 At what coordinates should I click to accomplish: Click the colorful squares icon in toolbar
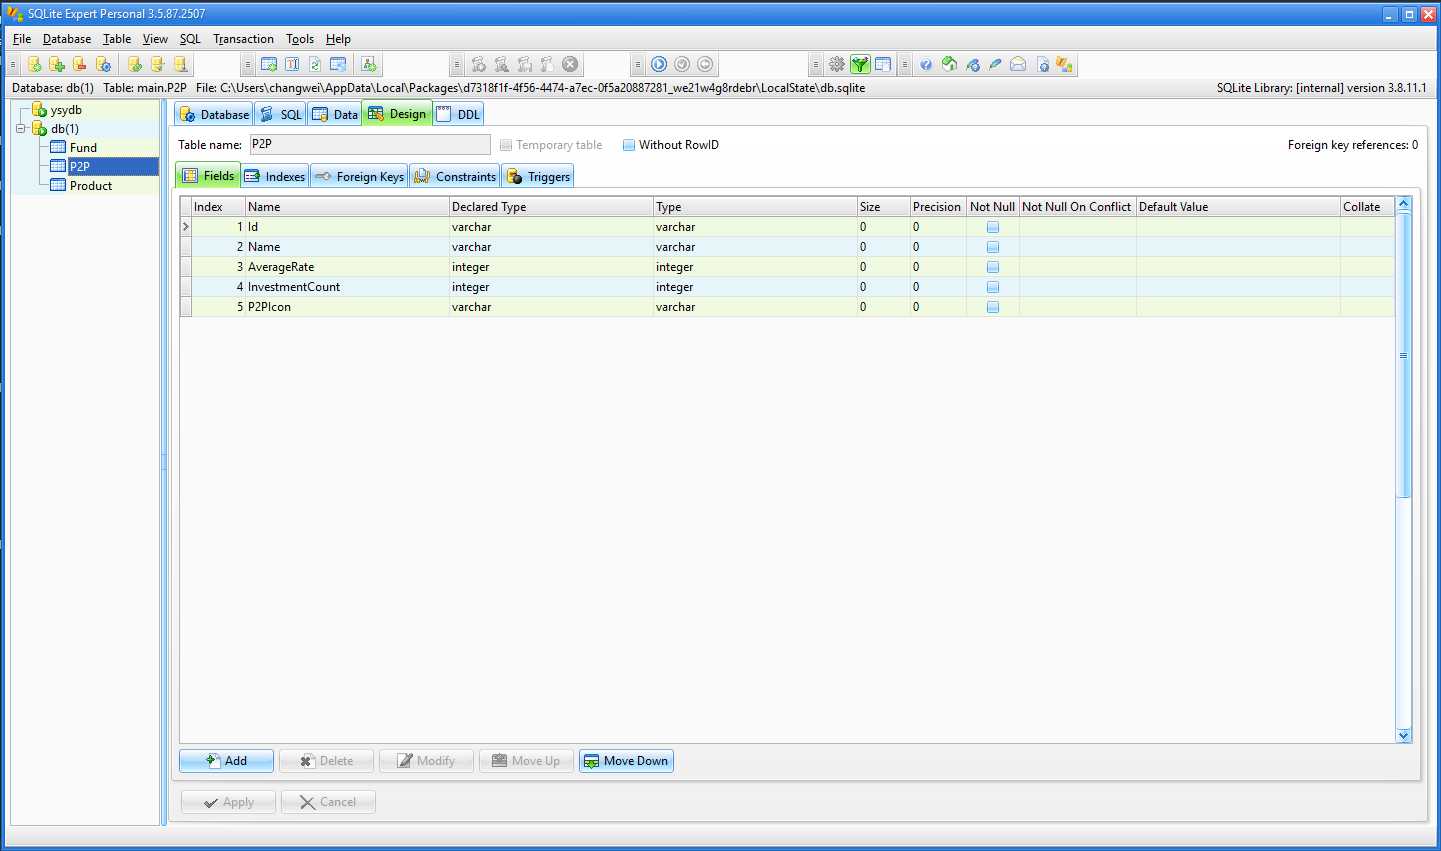point(1065,64)
